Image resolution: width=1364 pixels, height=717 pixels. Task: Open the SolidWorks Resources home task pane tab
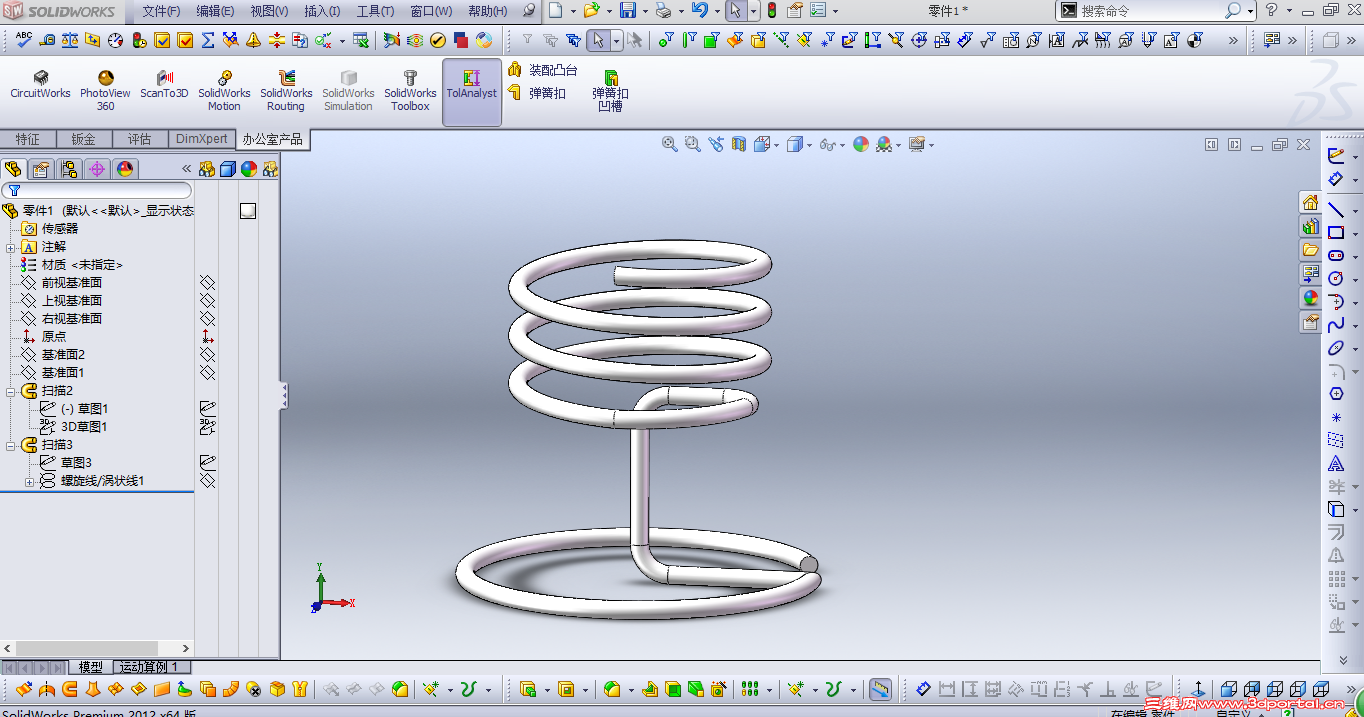coord(1310,203)
